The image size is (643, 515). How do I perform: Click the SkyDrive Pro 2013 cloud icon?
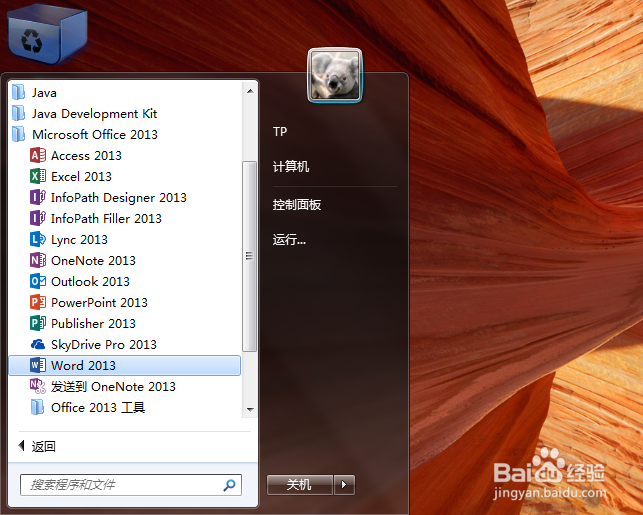[38, 344]
